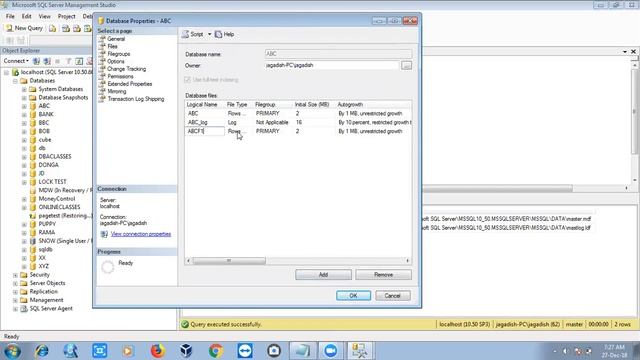640x360 pixels.
Task: Click the Remove file button
Action: 383,275
